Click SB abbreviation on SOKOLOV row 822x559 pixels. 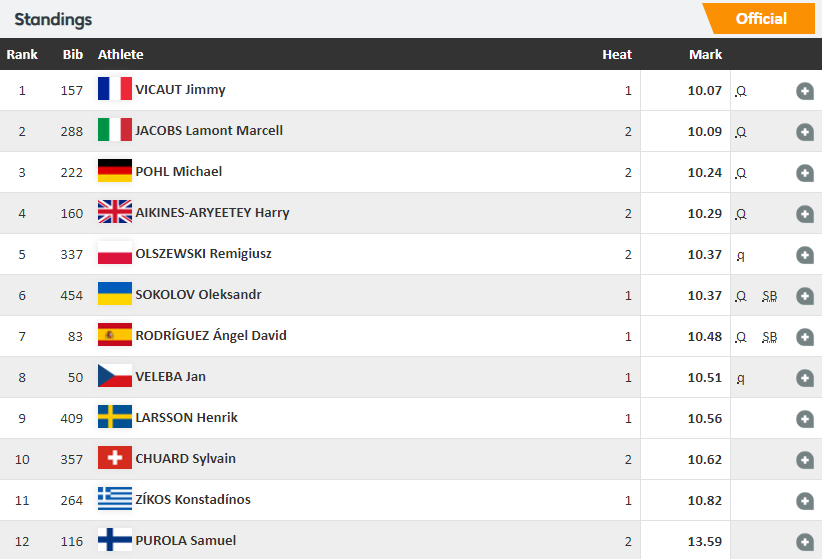(x=770, y=296)
